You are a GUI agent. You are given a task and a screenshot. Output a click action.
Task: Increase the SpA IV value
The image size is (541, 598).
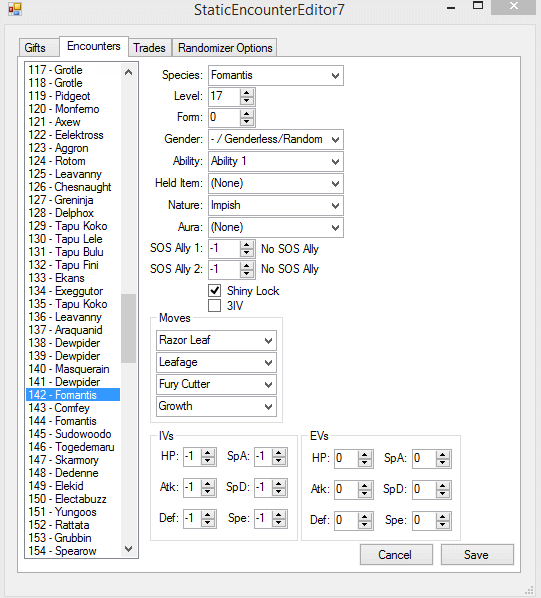tap(279, 453)
